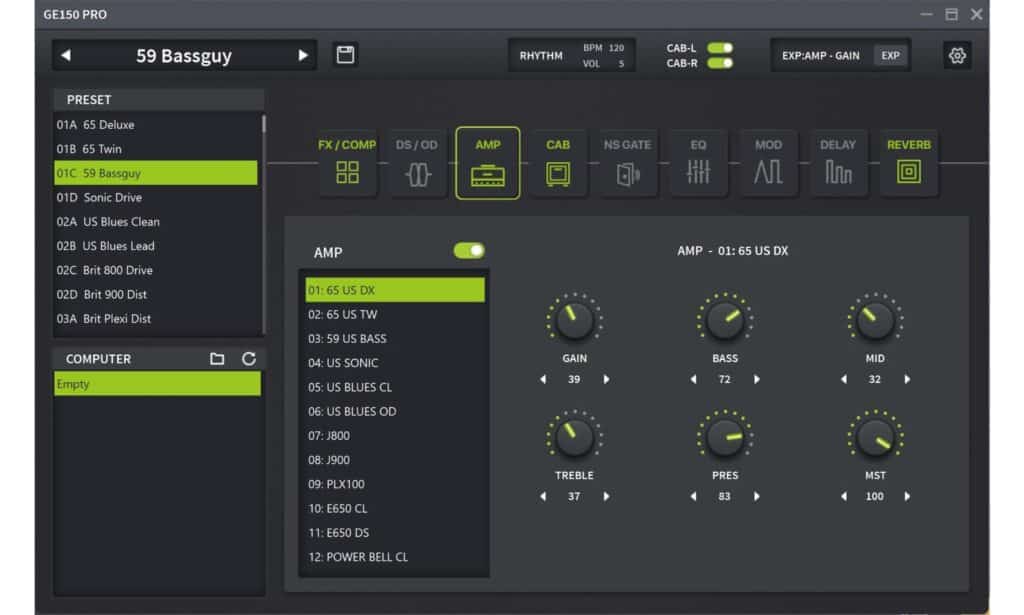Open the EQ module
The height and width of the screenshot is (615, 1024).
698,163
